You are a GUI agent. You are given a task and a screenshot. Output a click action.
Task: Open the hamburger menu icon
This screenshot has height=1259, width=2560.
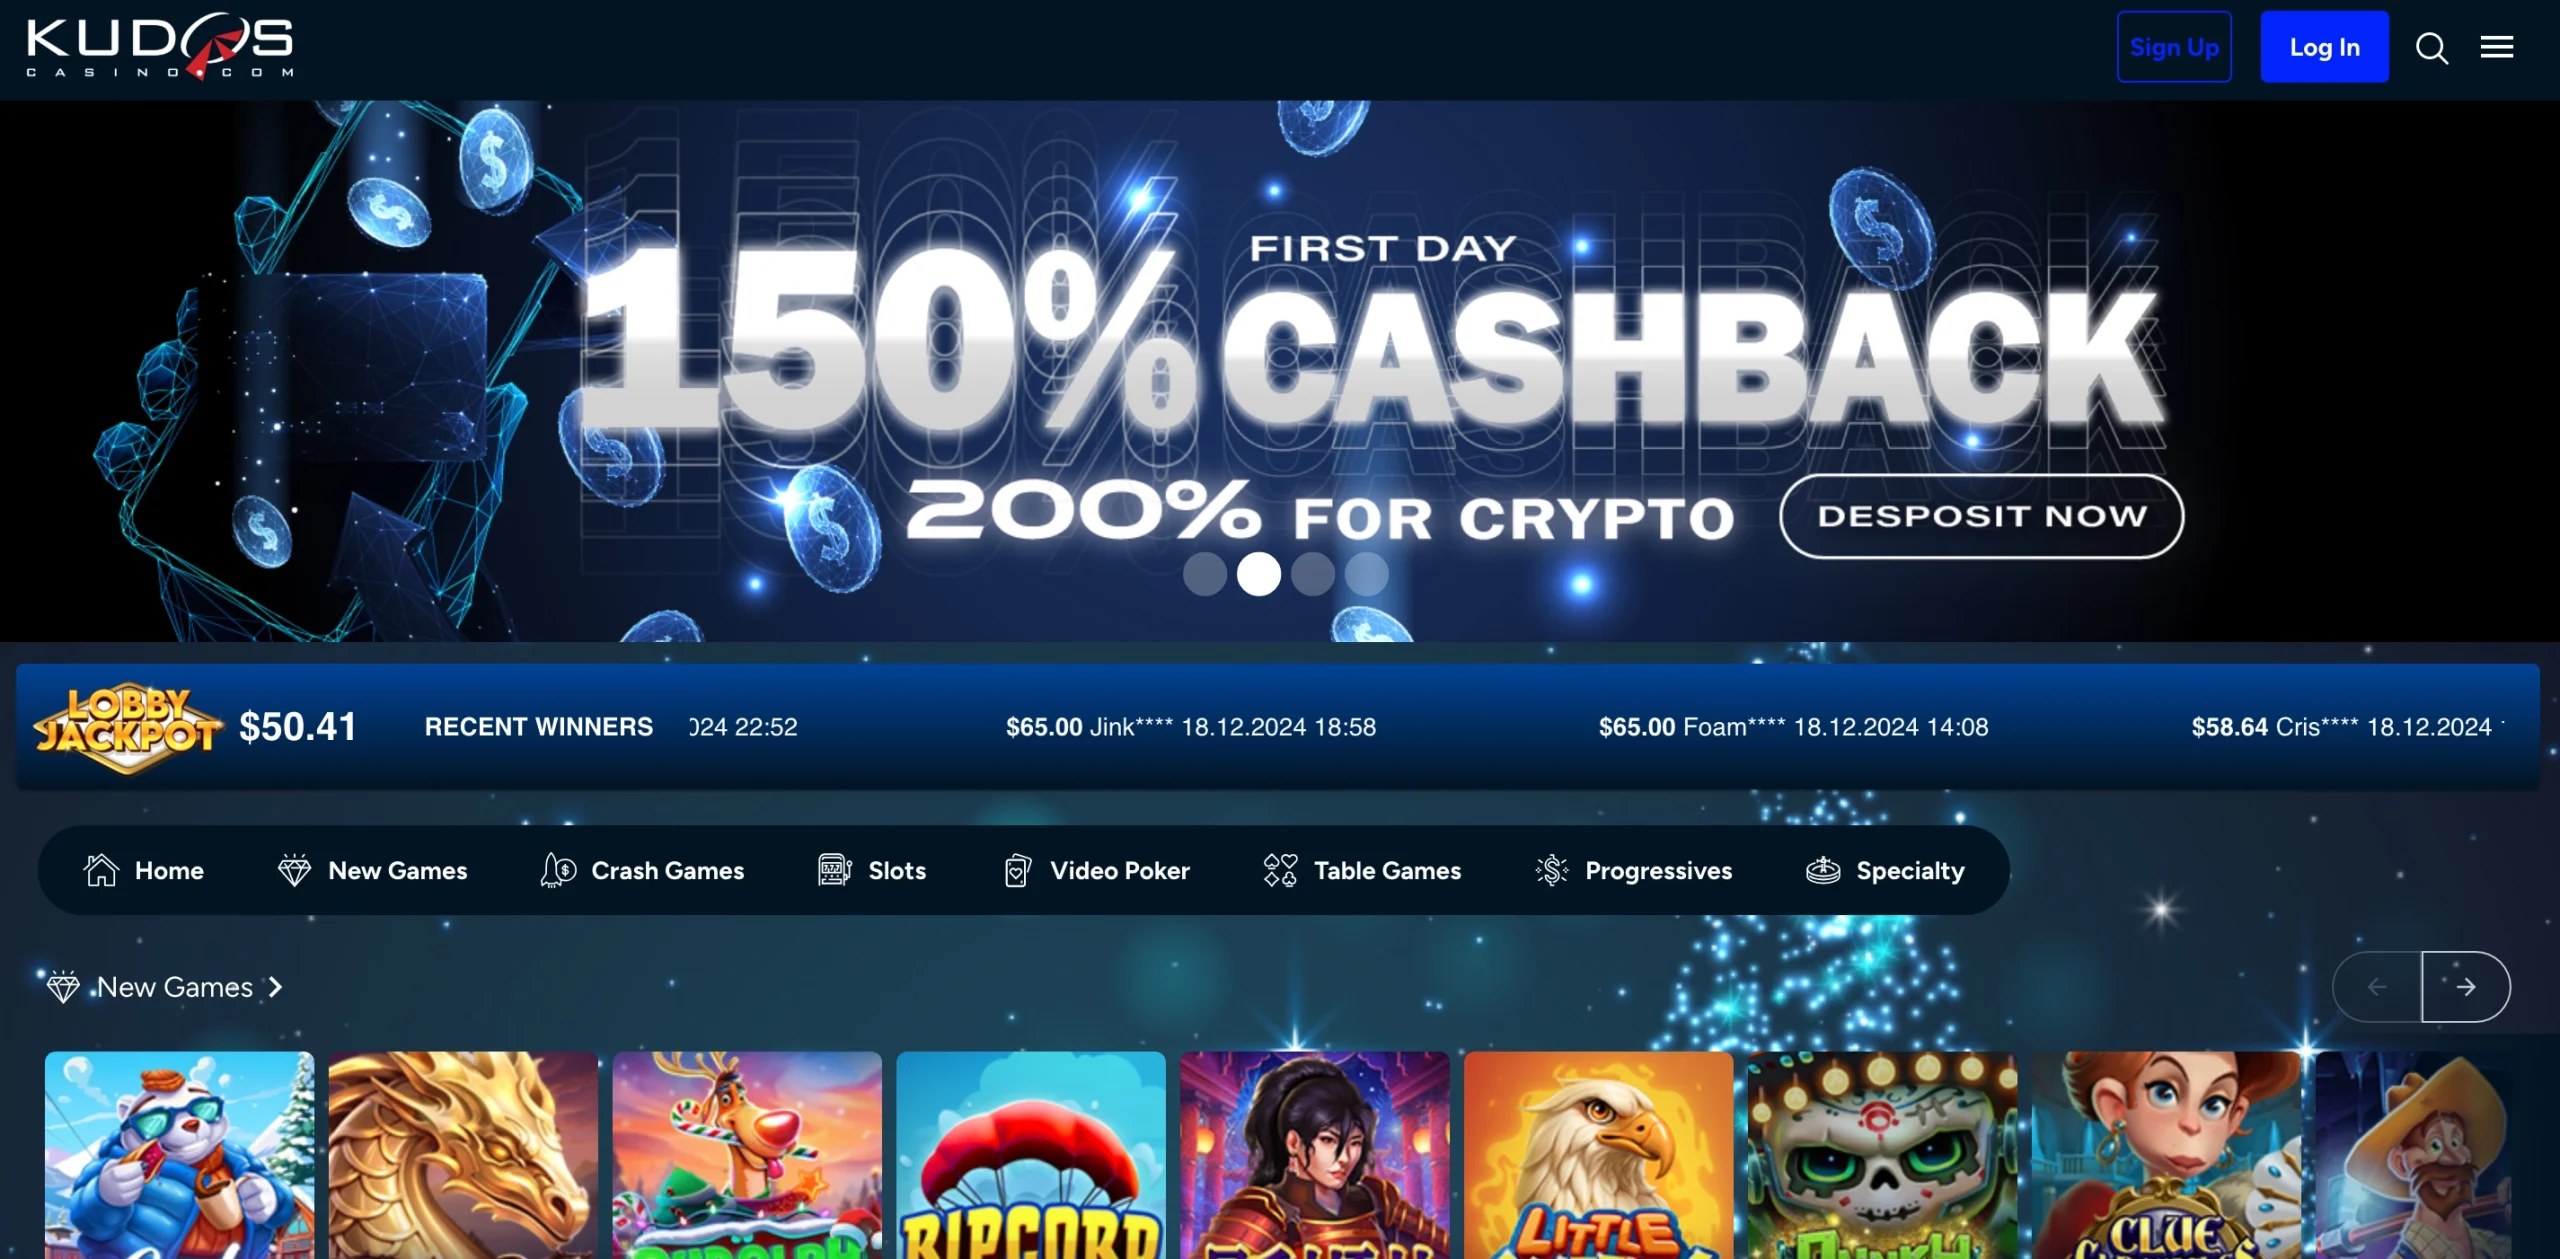point(2496,47)
